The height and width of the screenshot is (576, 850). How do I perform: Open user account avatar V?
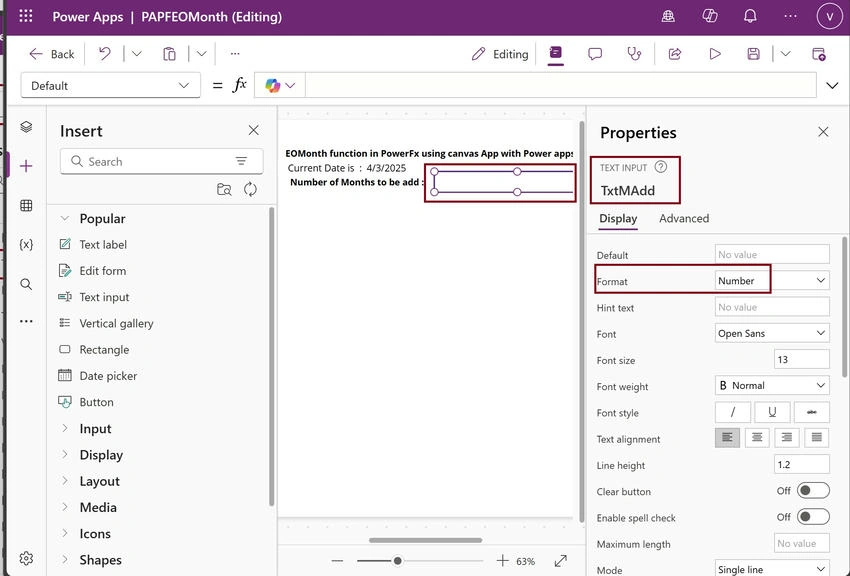[x=829, y=16]
